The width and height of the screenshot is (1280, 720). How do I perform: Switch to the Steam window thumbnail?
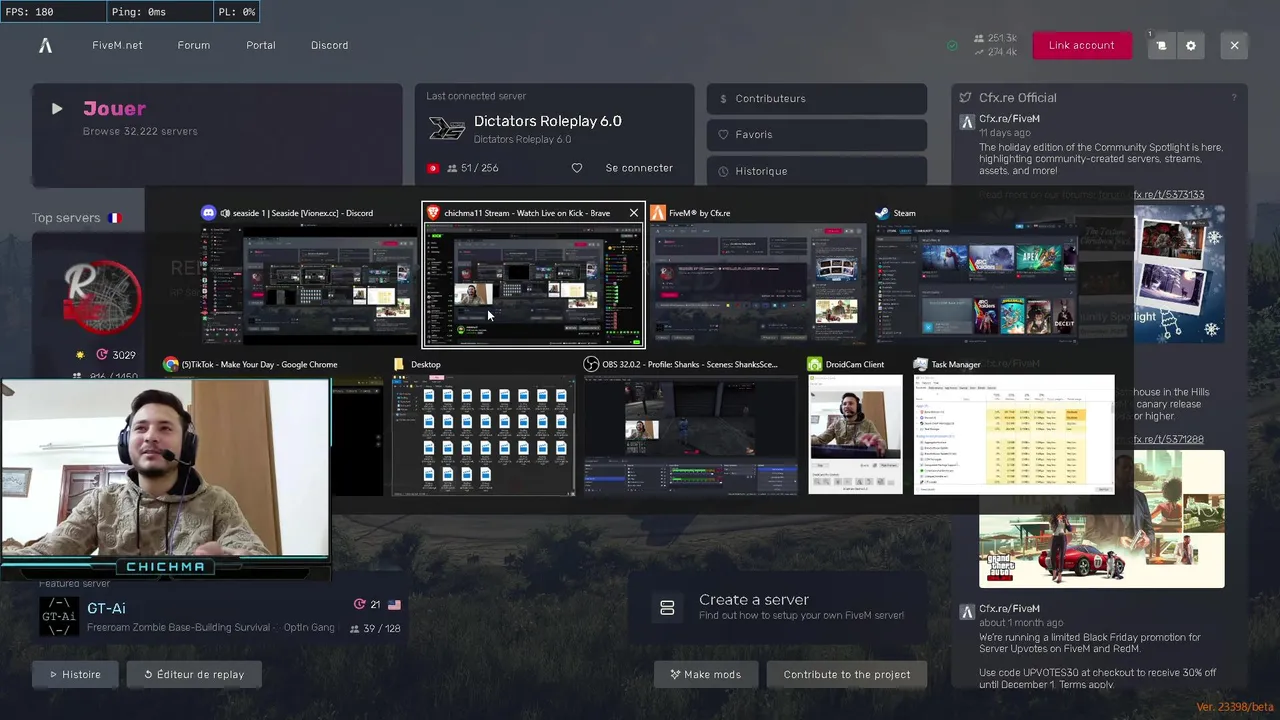pos(977,284)
